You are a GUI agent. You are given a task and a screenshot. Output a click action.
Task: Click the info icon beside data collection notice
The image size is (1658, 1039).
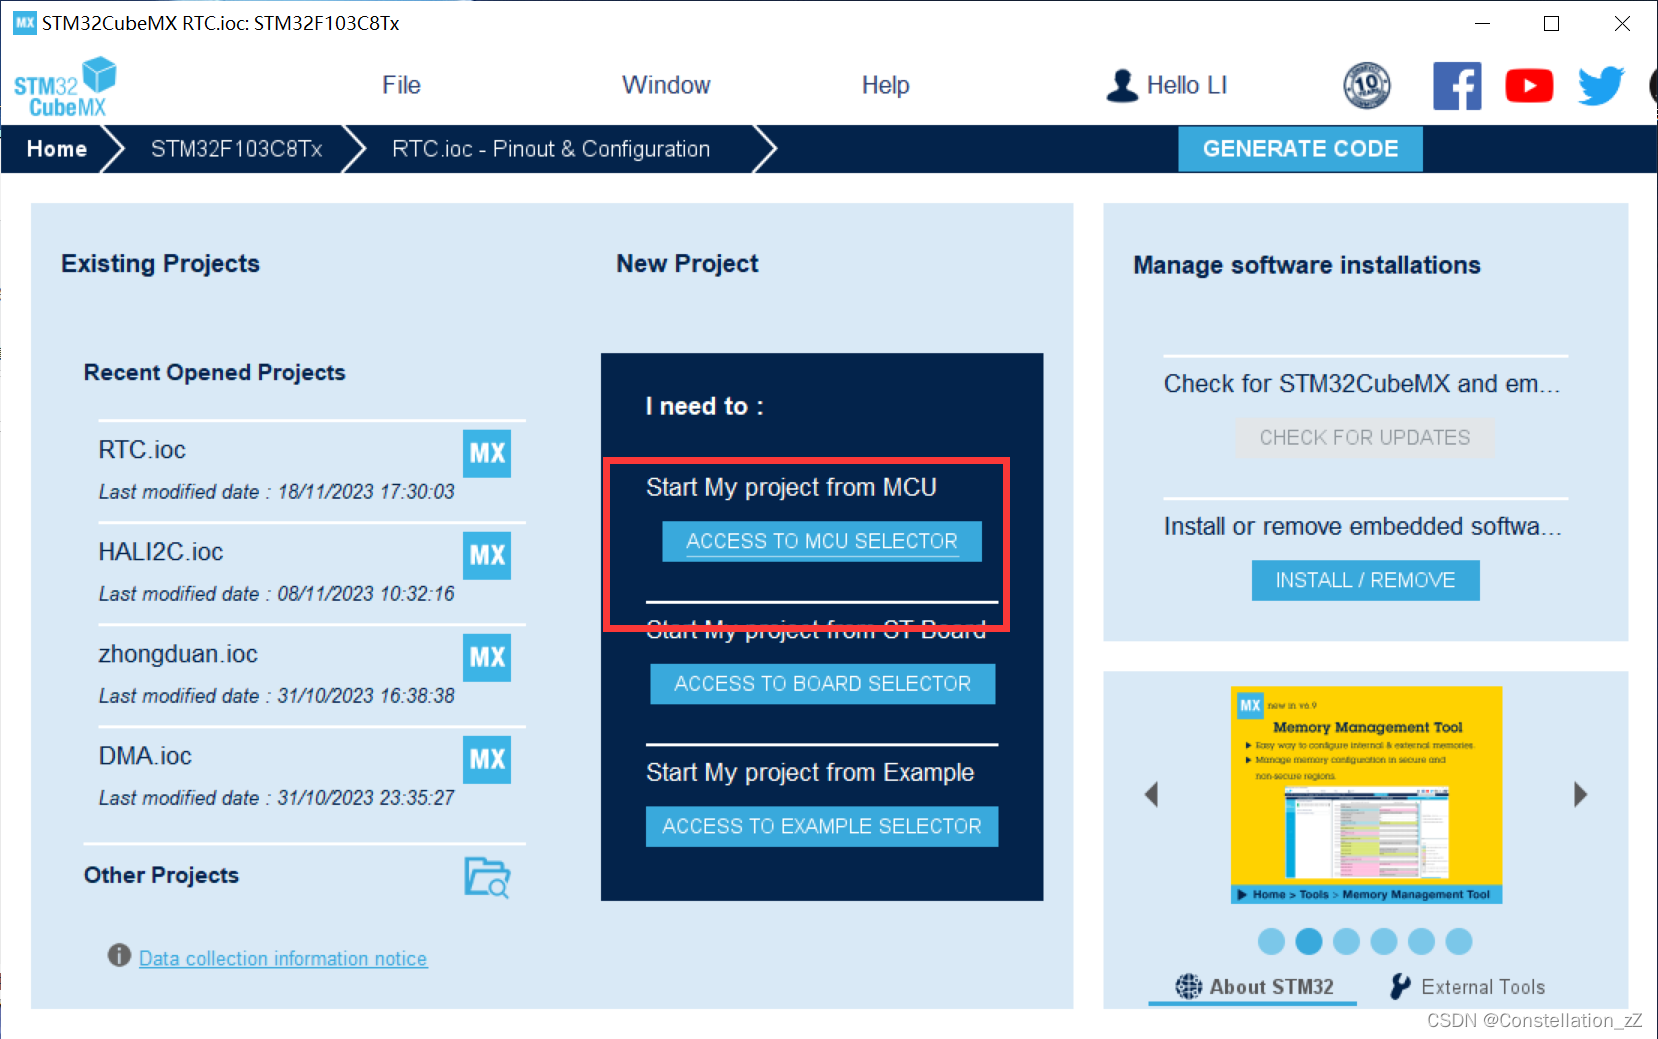tap(119, 955)
